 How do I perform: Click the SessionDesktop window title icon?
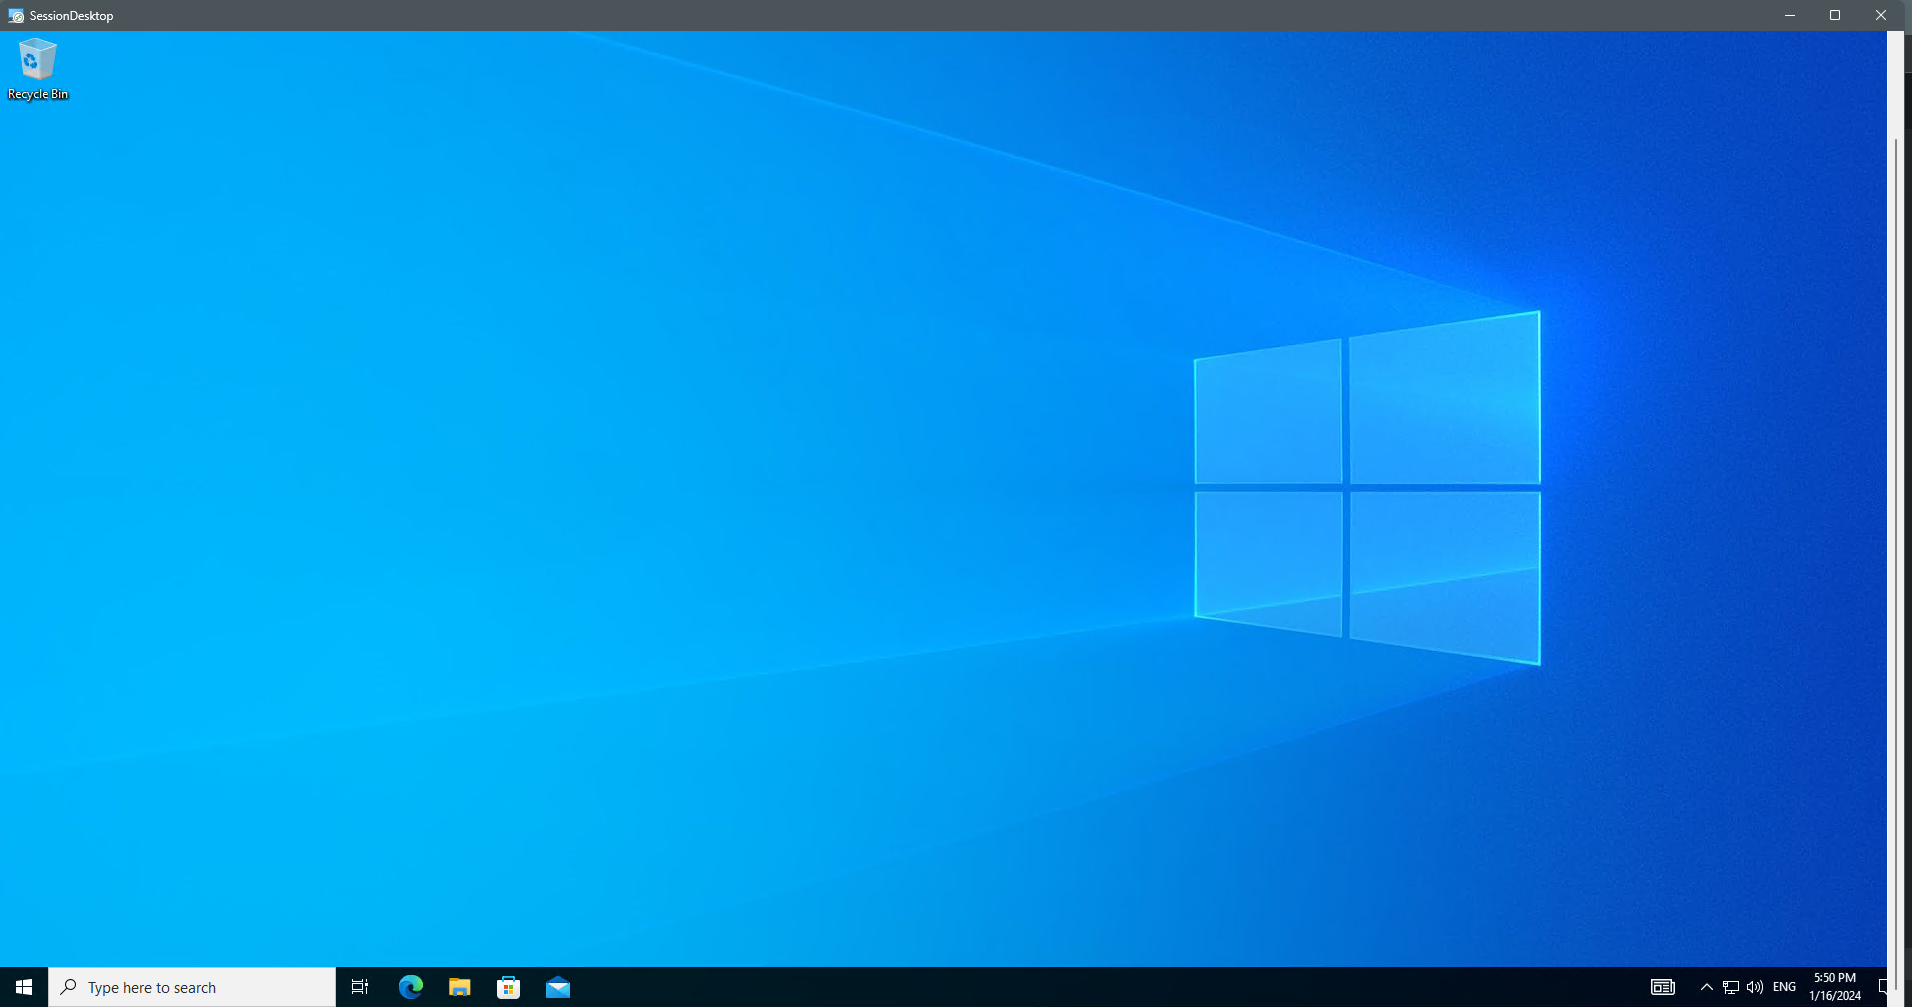point(16,15)
